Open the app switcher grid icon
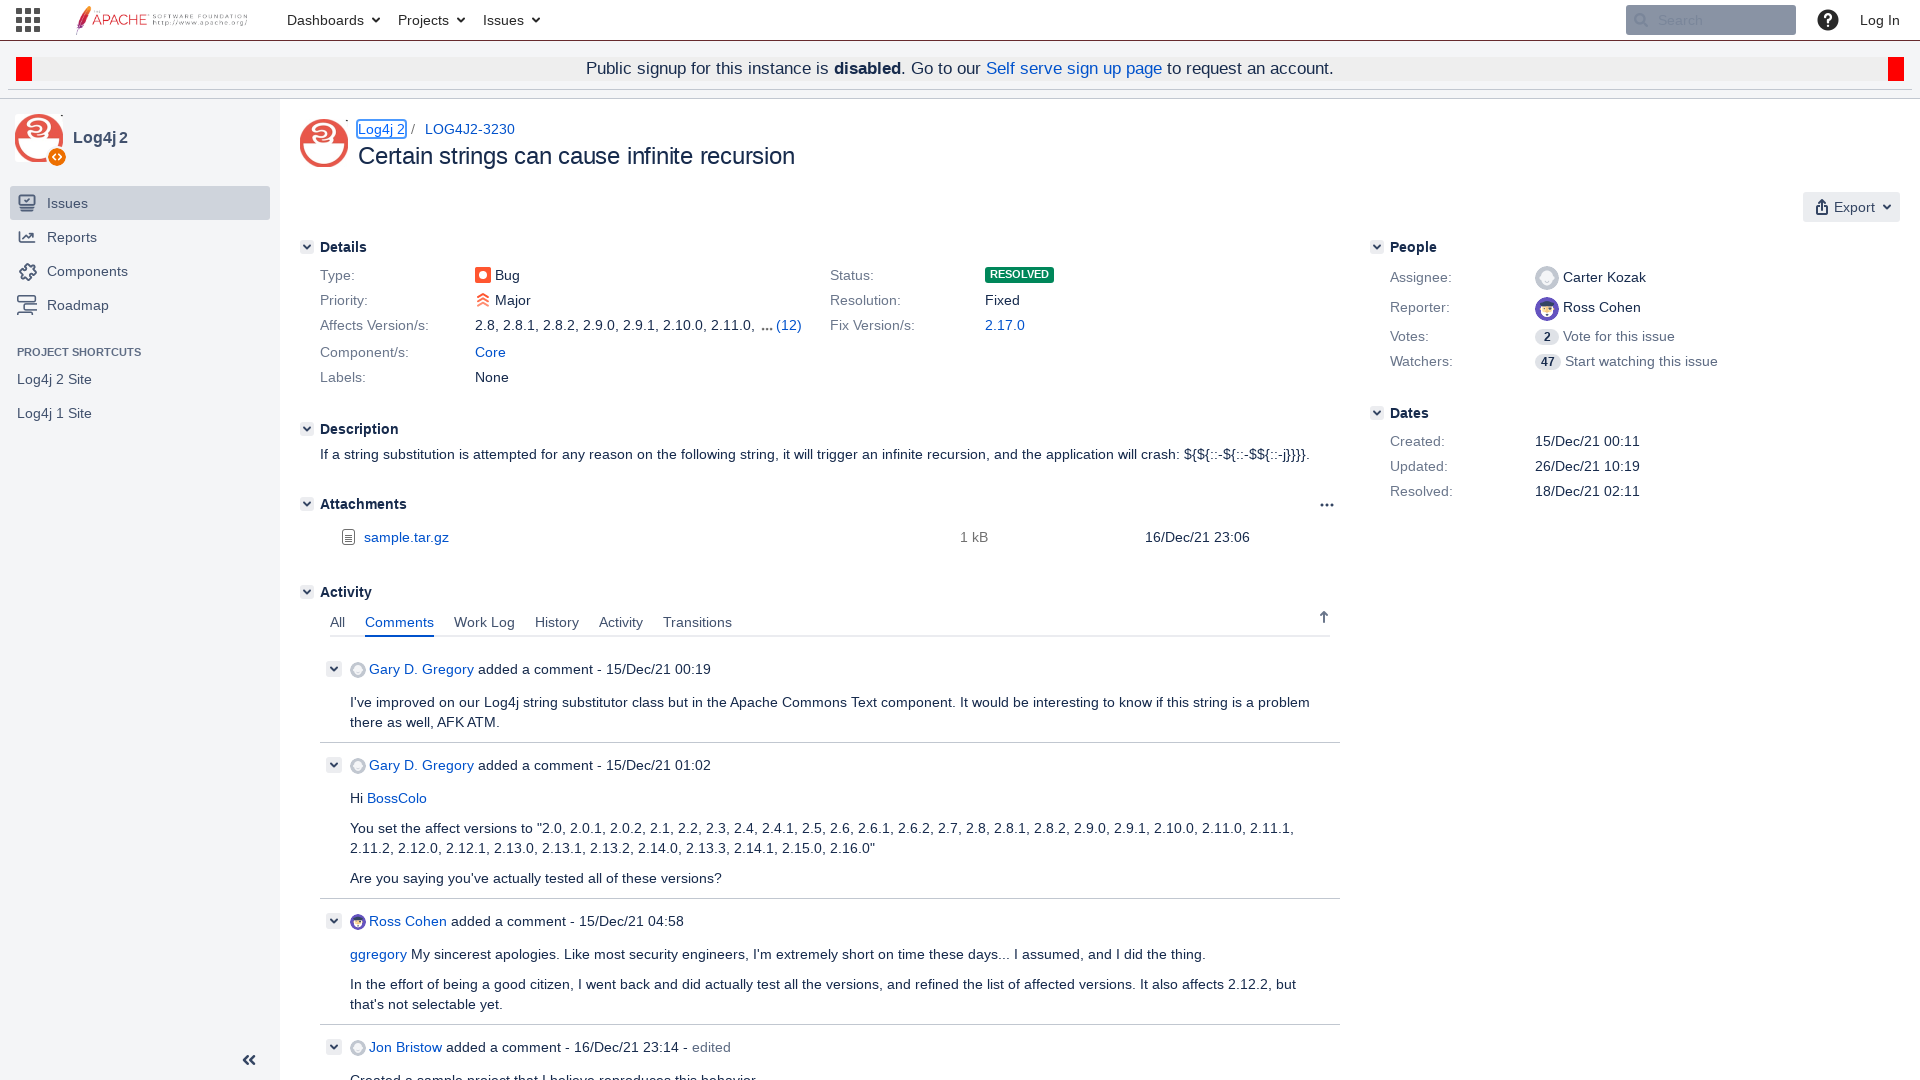The height and width of the screenshot is (1080, 1920). point(28,20)
